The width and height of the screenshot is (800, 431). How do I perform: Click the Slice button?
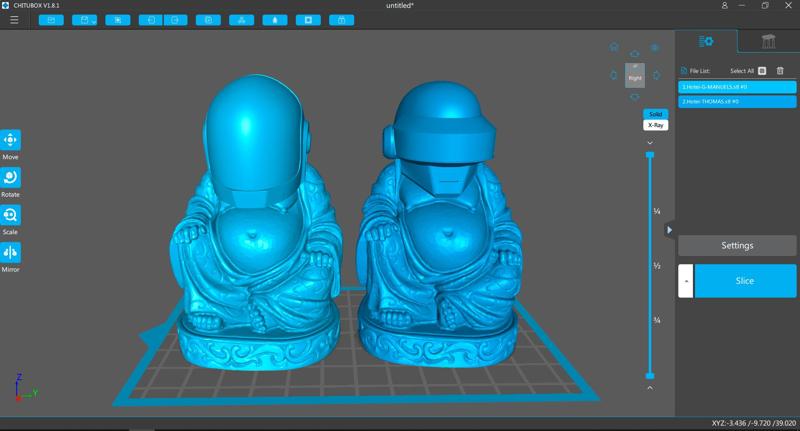pos(745,281)
